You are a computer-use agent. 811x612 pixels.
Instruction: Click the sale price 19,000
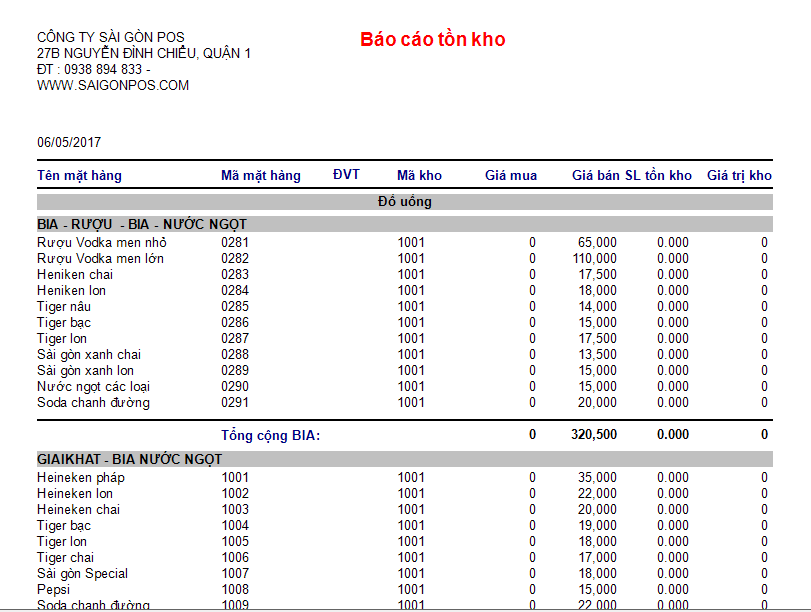point(597,526)
